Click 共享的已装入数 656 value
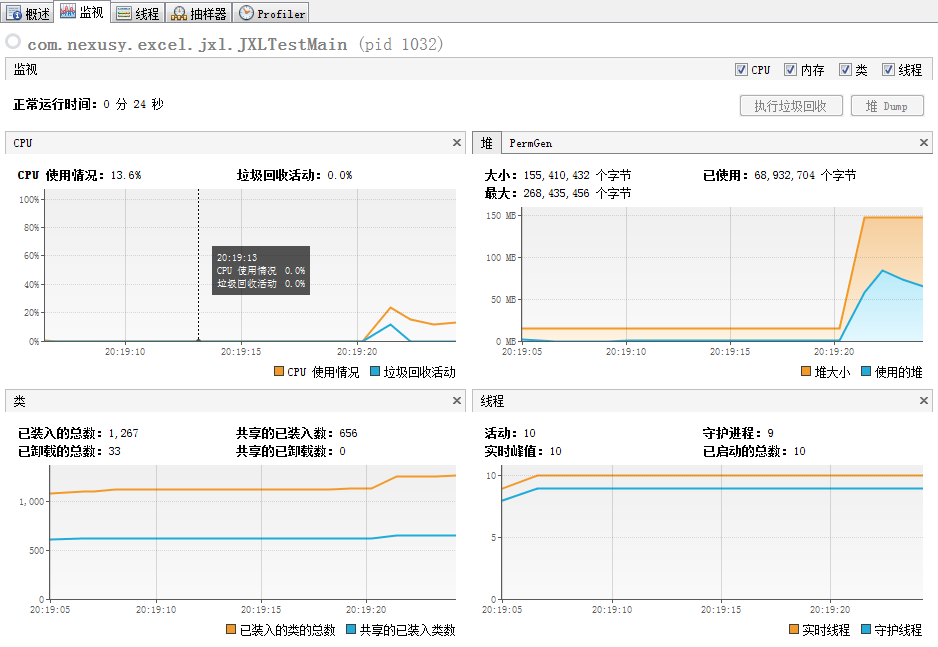The width and height of the screenshot is (938, 647). pos(348,433)
